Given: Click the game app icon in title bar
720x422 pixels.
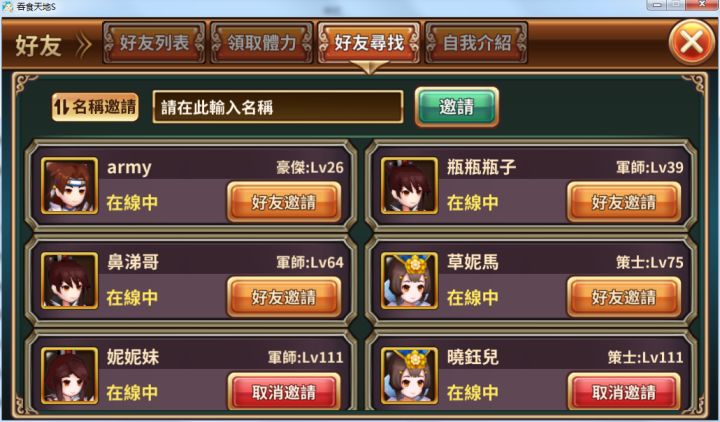Looking at the screenshot, I should pyautogui.click(x=7, y=7).
